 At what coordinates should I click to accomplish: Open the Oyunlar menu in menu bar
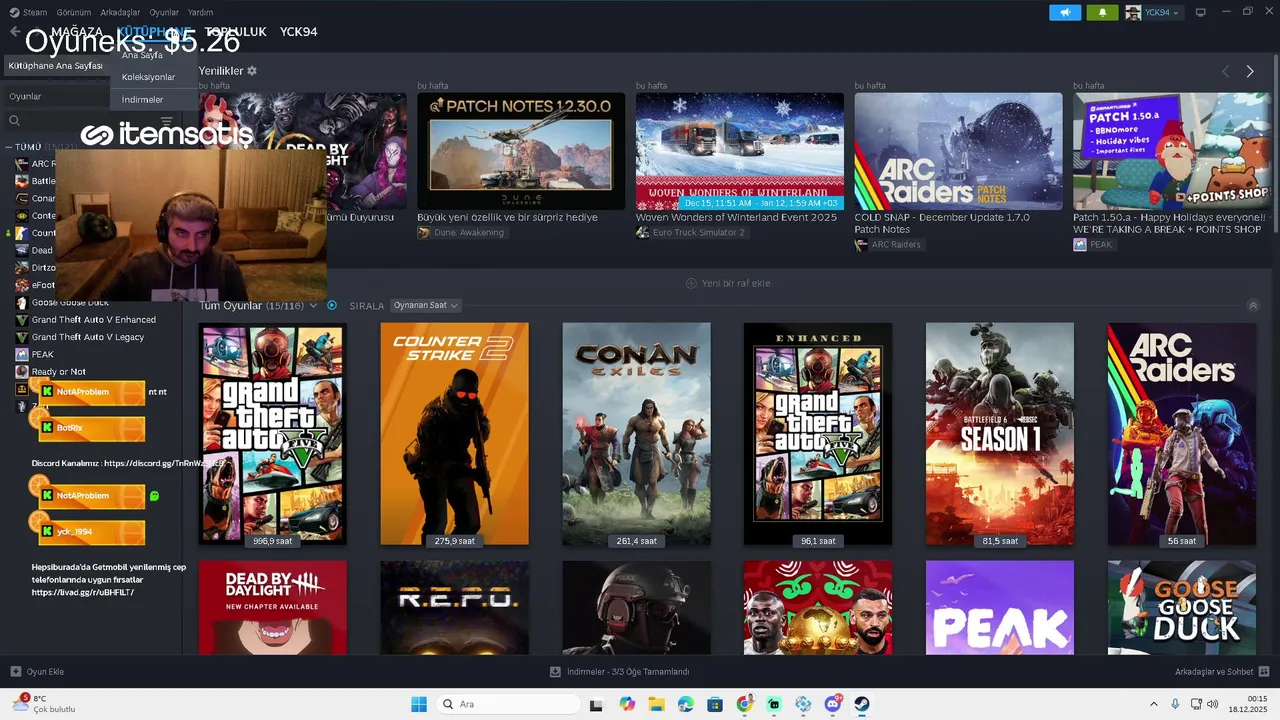[164, 13]
